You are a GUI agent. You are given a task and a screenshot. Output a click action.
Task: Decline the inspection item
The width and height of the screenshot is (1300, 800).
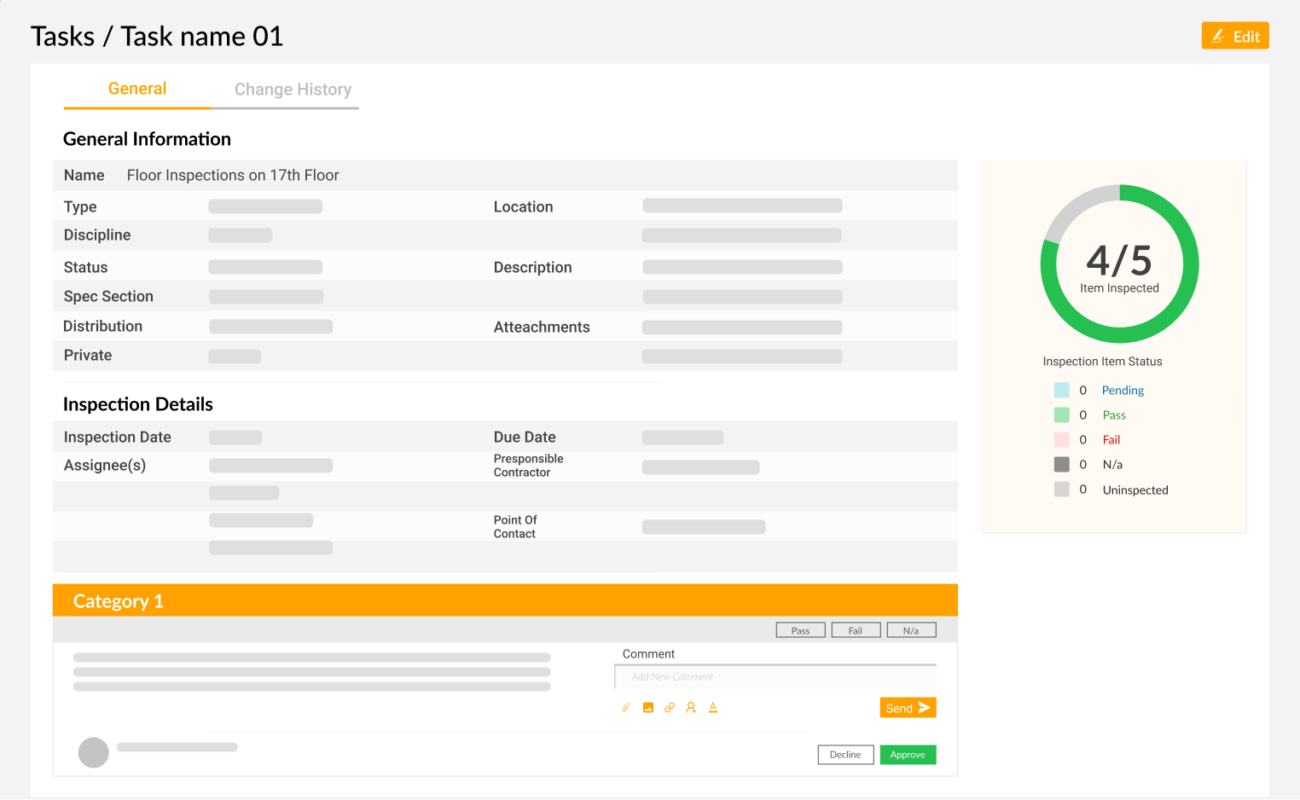[x=845, y=755]
